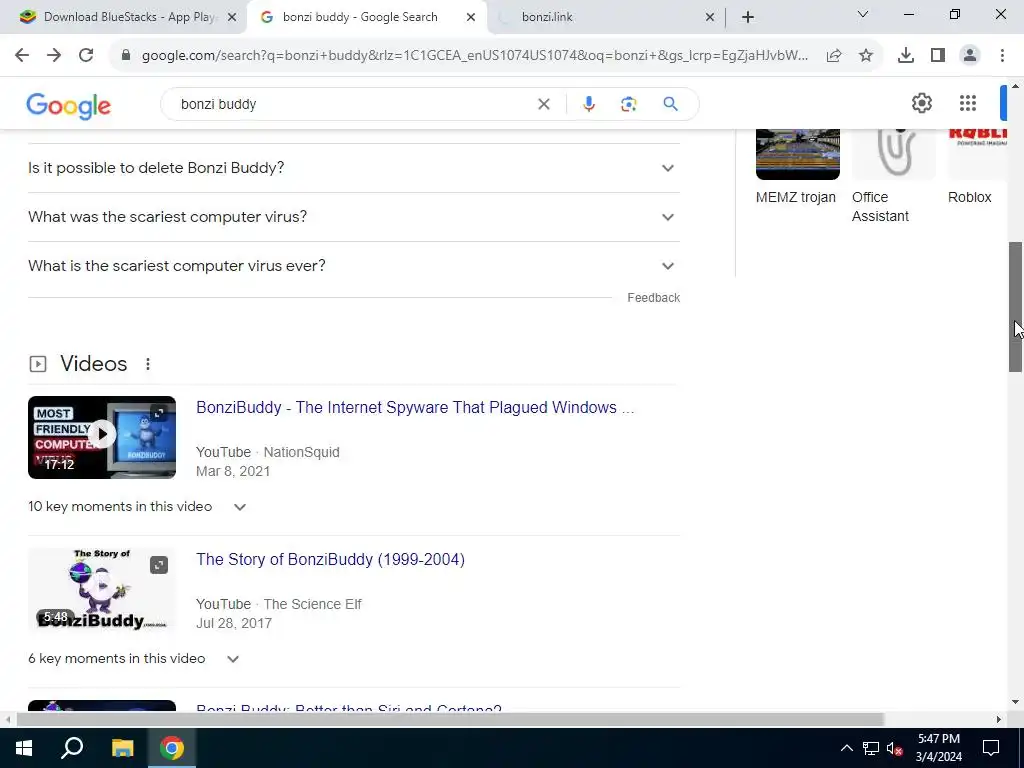1024x768 pixels.
Task: Share this page via address bar icon
Action: point(834,56)
